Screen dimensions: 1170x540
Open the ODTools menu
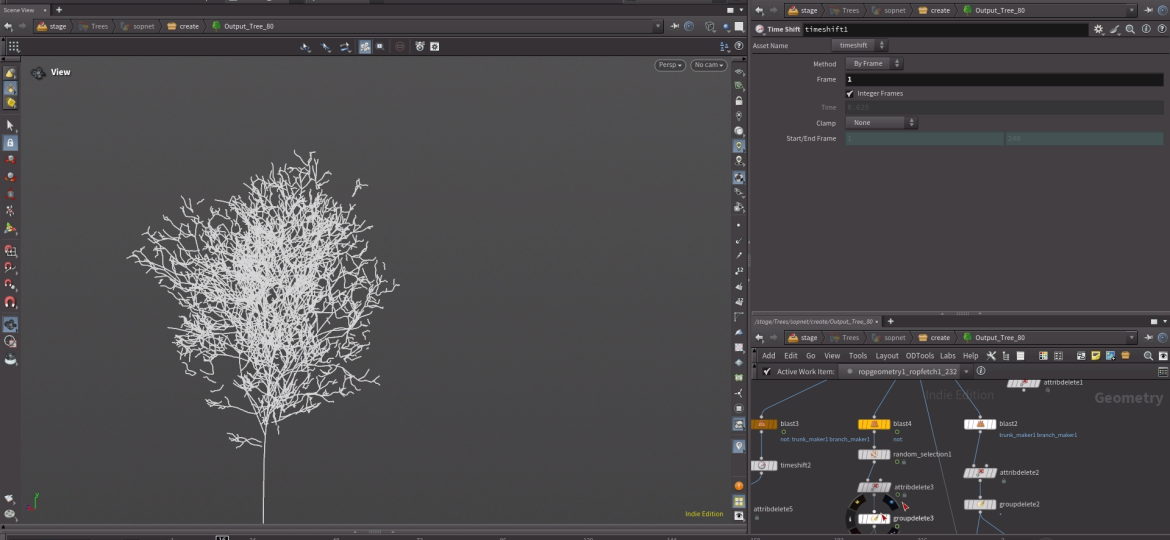click(x=919, y=356)
